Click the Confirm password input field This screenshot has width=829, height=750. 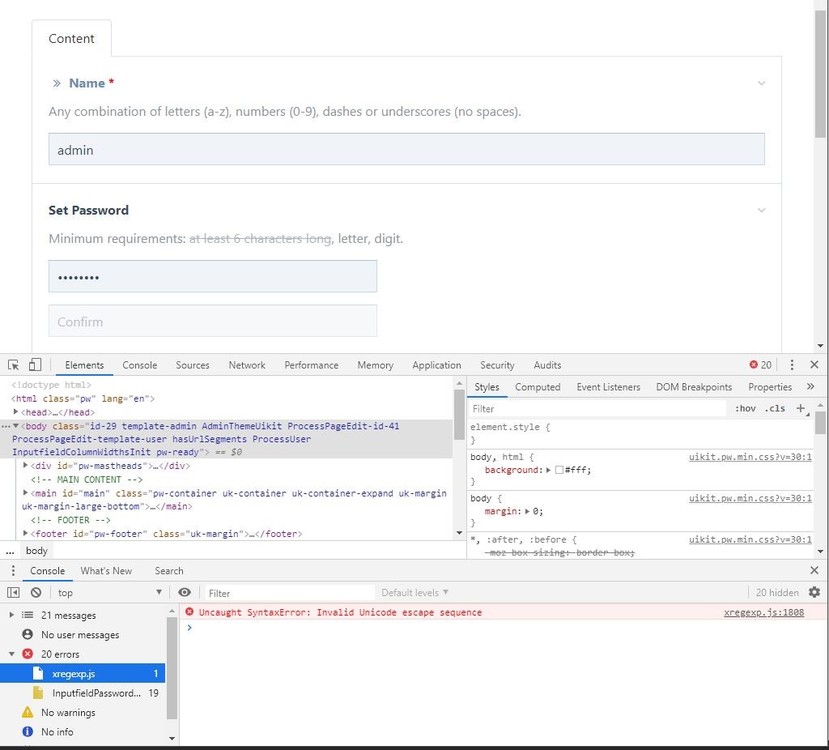coord(212,321)
